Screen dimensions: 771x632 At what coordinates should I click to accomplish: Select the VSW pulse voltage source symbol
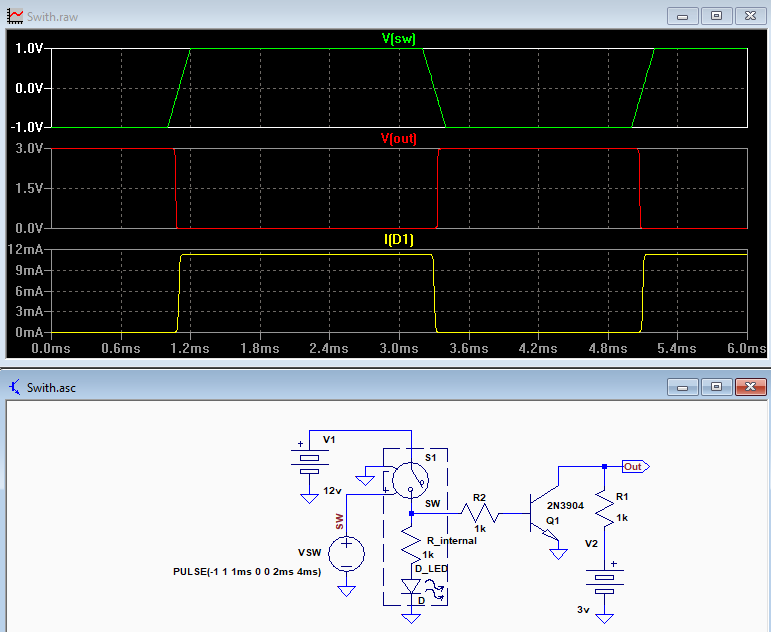coord(346,554)
